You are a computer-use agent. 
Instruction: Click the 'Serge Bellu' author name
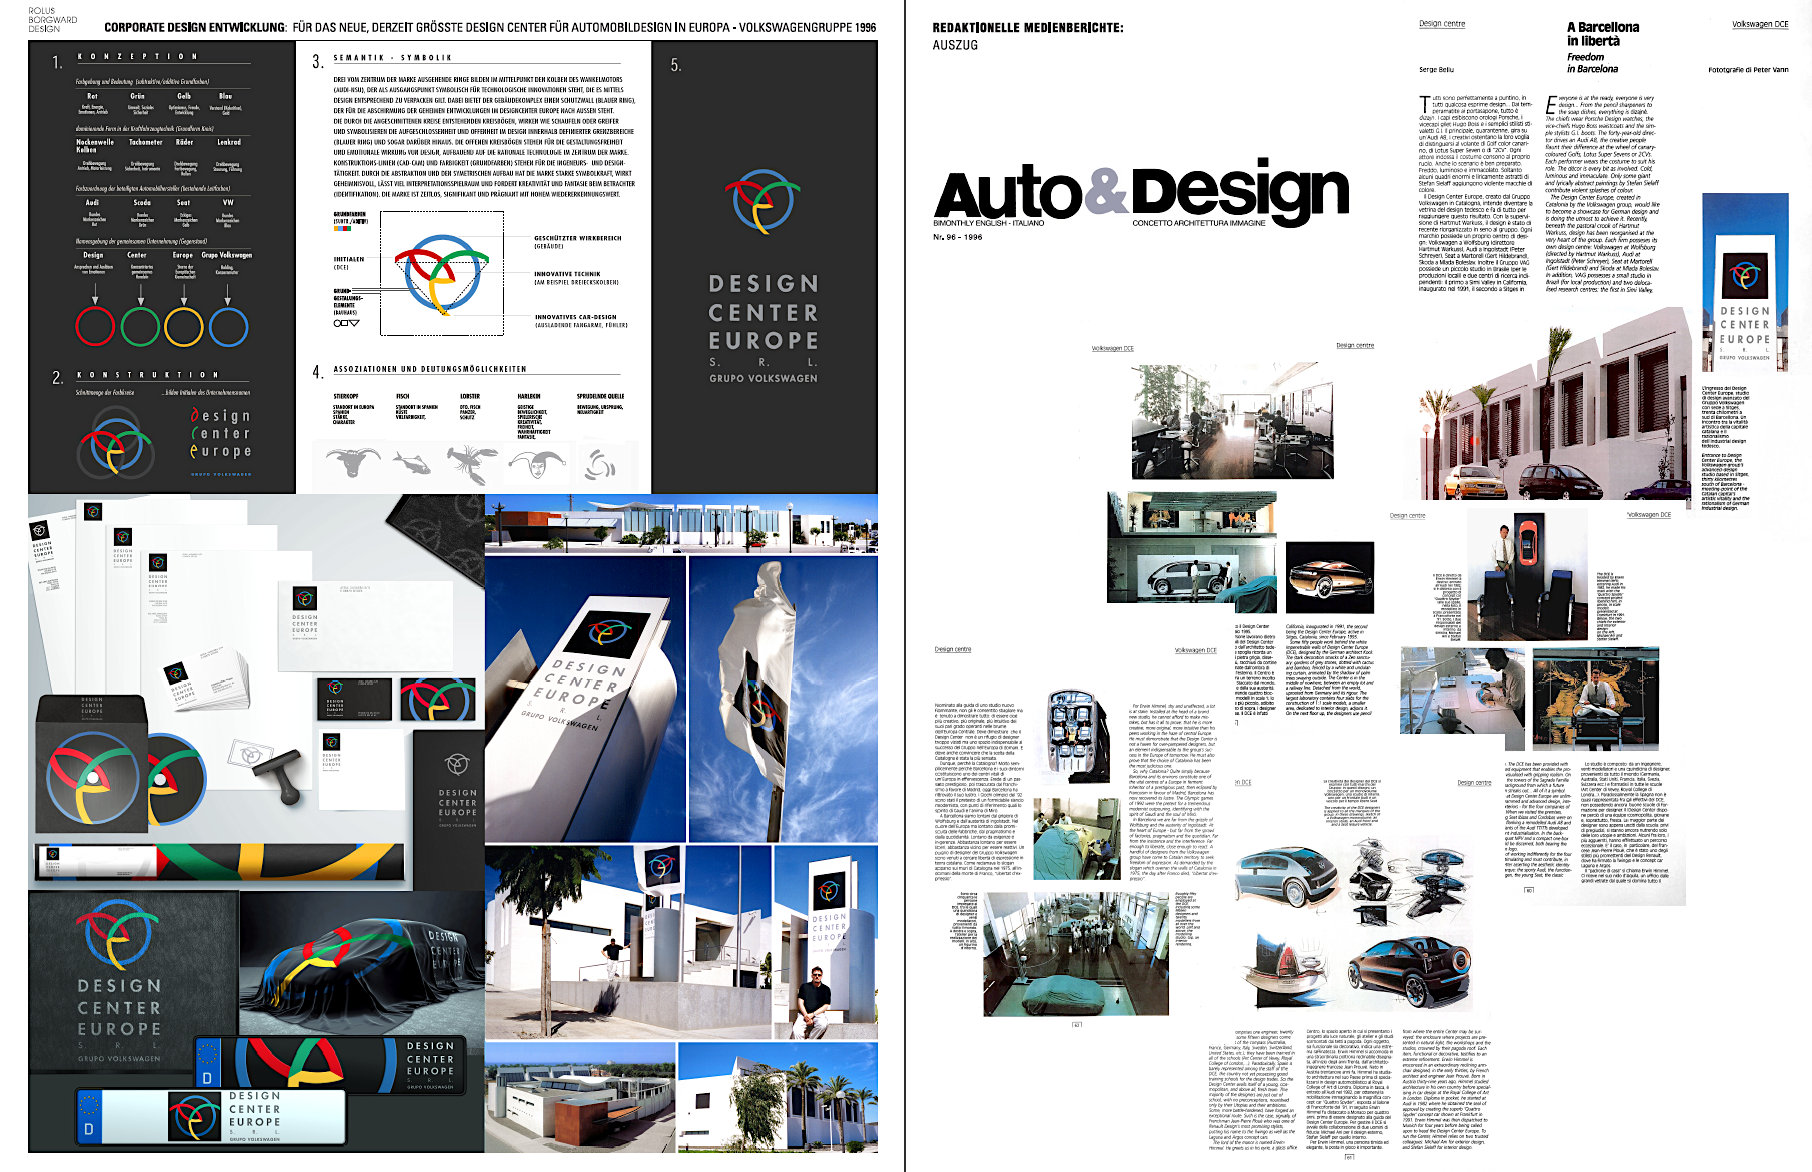tap(1436, 70)
